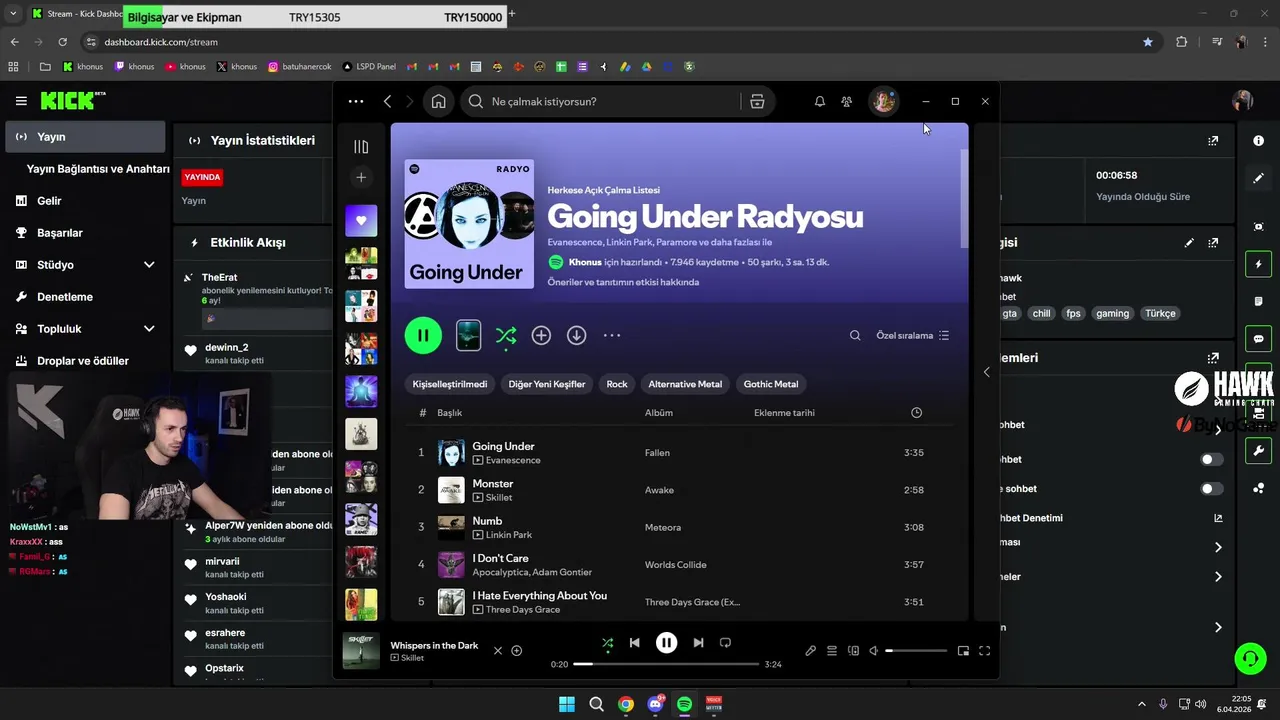Open Özel sıralama sort dropdown
The image size is (1280, 720).
click(x=912, y=336)
